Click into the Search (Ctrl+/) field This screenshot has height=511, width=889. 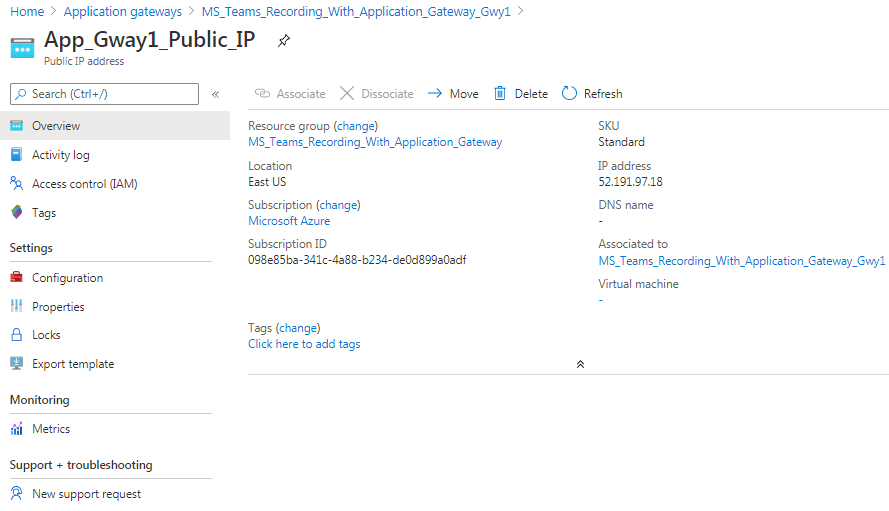(104, 94)
